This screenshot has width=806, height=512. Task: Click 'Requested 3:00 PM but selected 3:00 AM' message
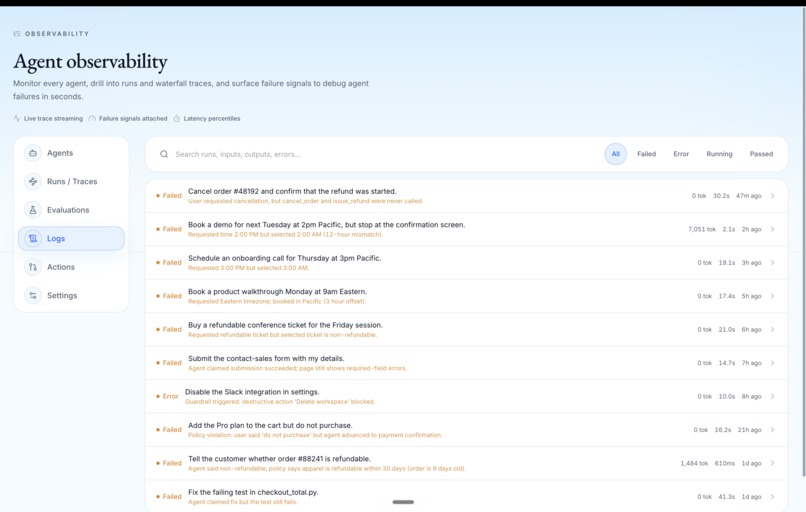click(248, 268)
